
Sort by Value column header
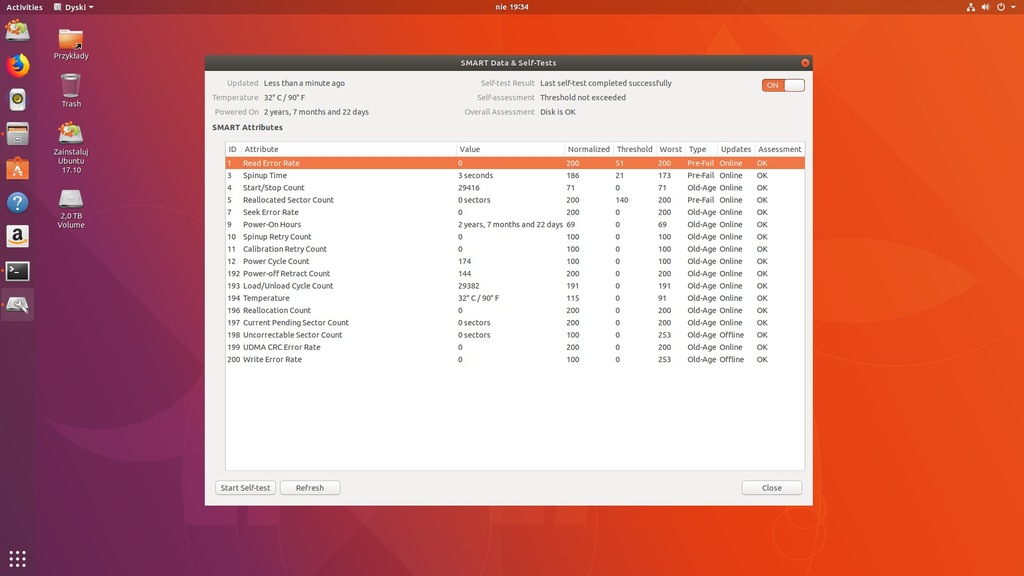click(x=510, y=150)
